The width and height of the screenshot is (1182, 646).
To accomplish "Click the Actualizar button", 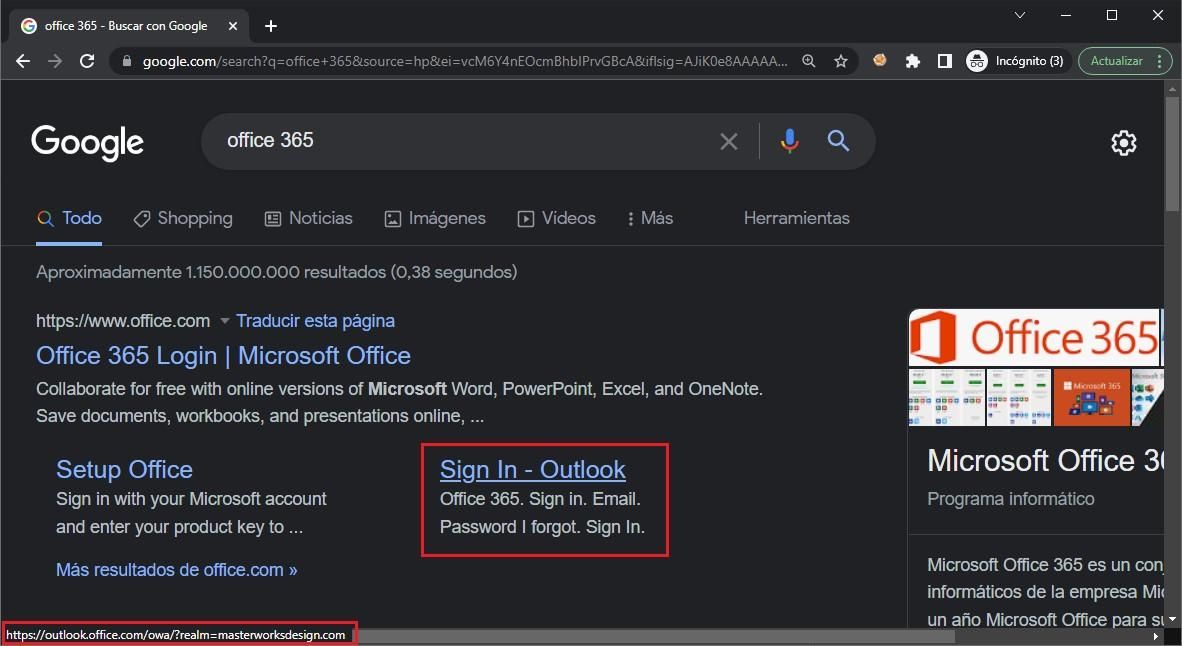I will 1117,60.
